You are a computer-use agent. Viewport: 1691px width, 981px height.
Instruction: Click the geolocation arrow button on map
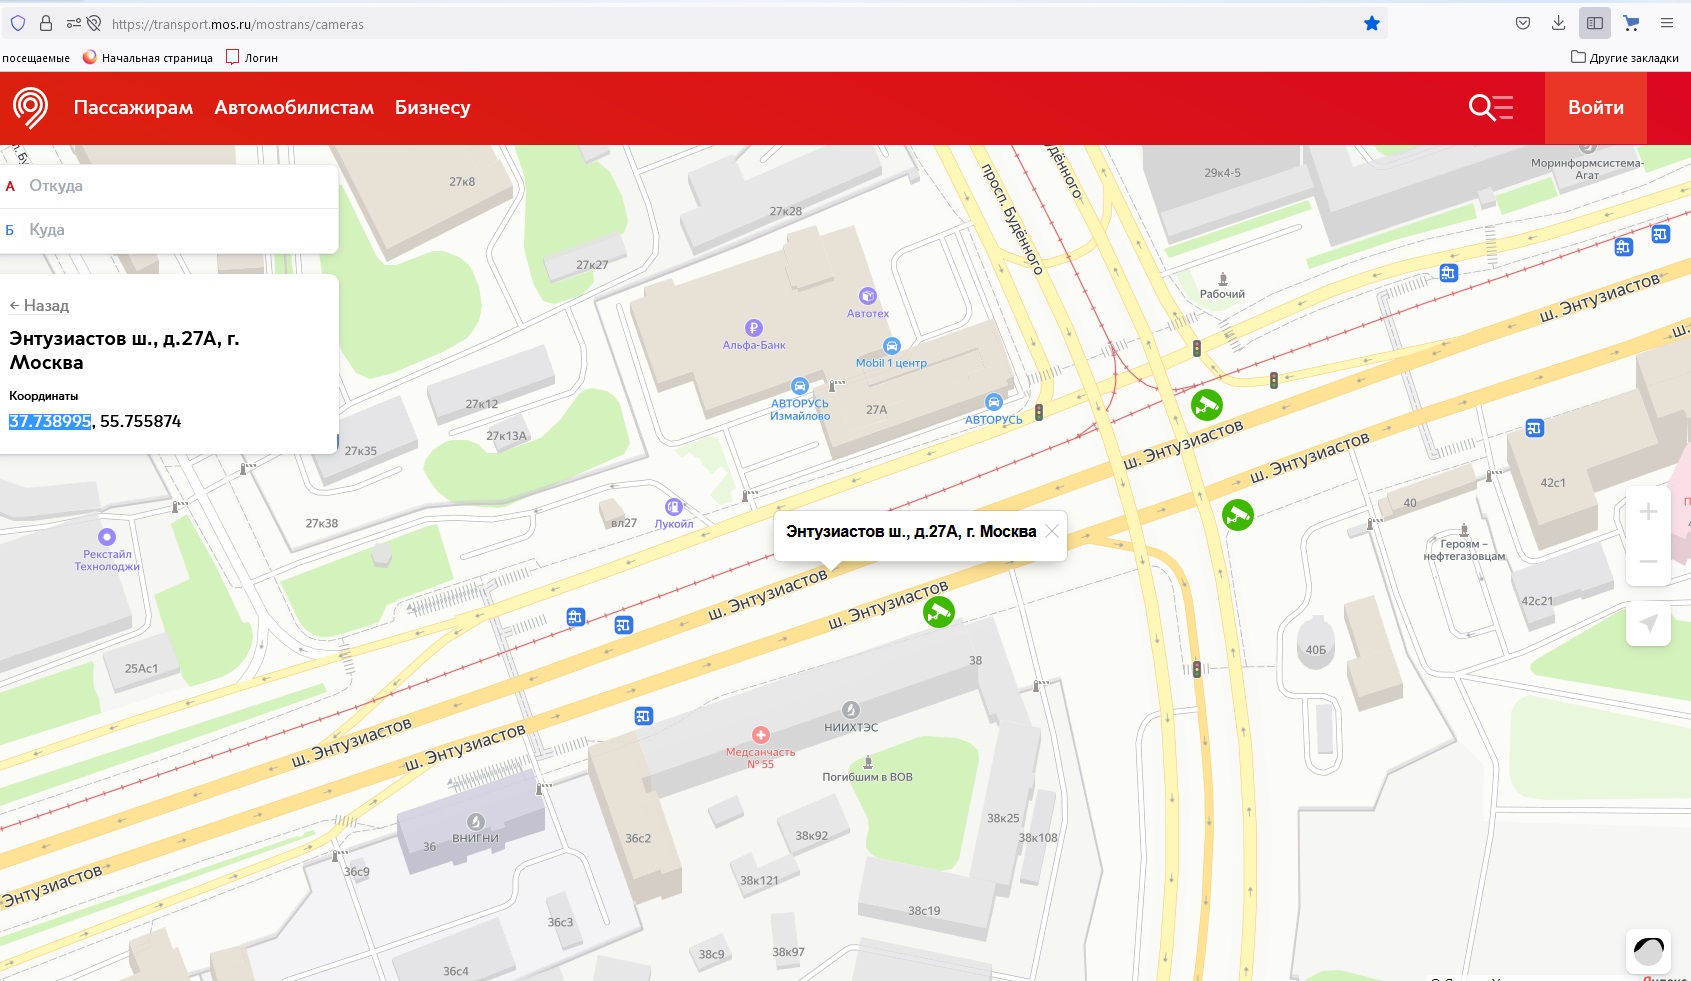(x=1648, y=624)
